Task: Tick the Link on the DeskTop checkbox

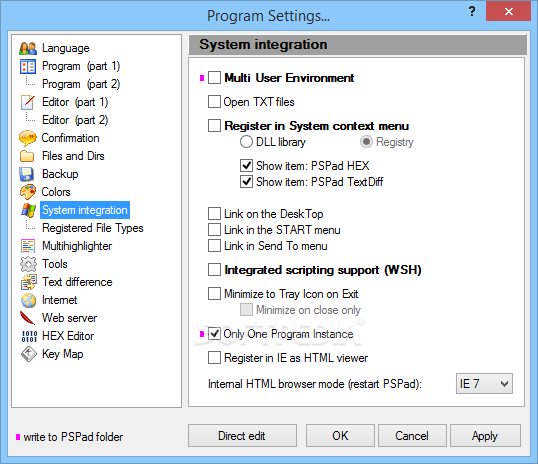Action: [x=214, y=213]
